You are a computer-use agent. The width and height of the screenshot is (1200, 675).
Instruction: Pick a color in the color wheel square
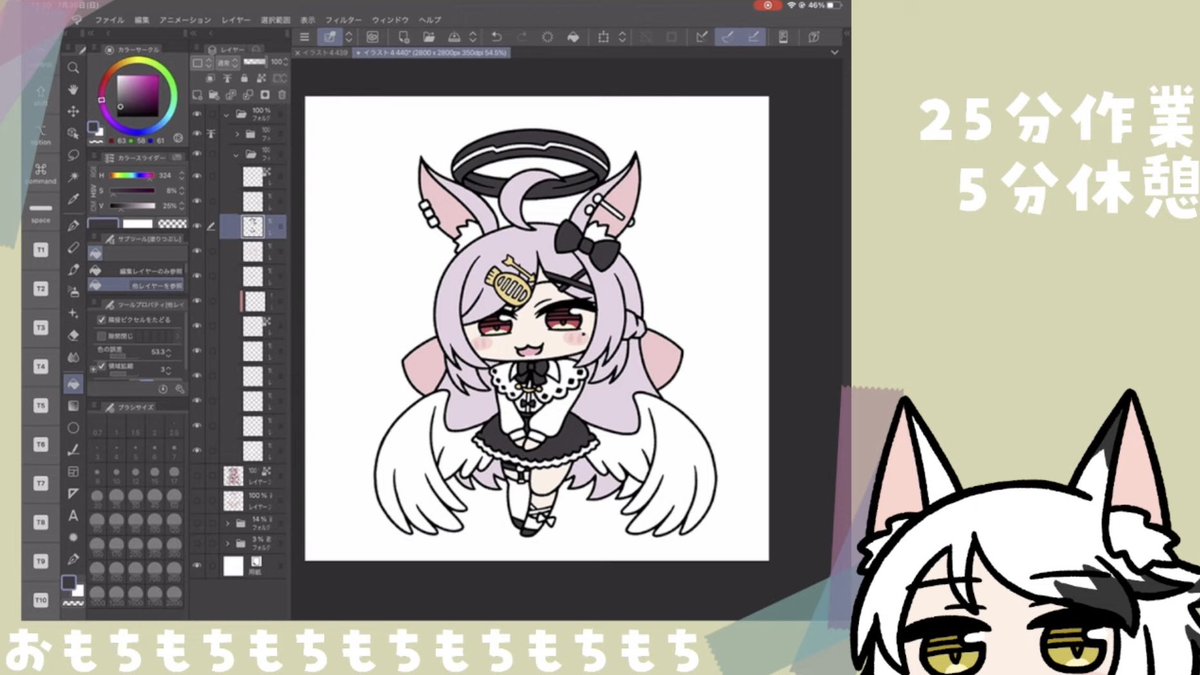136,94
